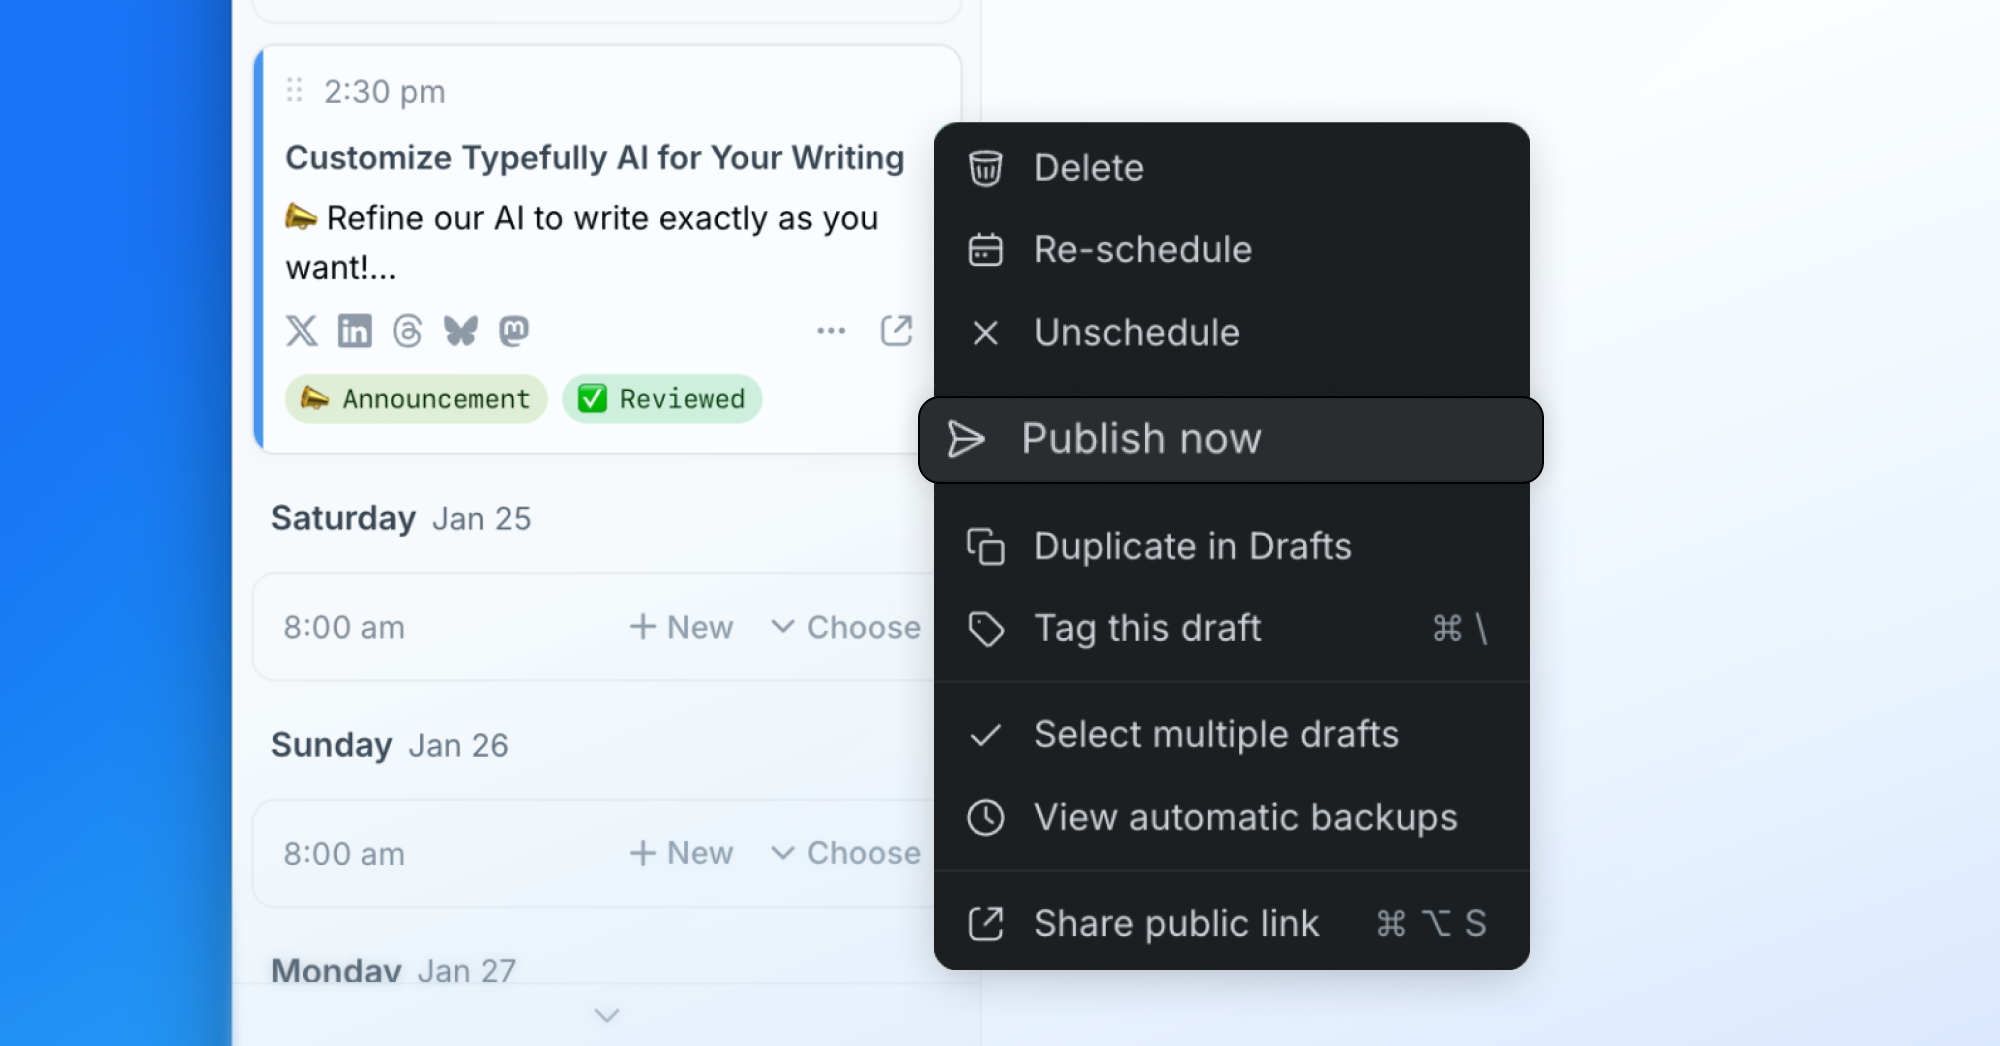Click the Saturday Jan 25 date heading
The width and height of the screenshot is (2000, 1046).
click(401, 519)
